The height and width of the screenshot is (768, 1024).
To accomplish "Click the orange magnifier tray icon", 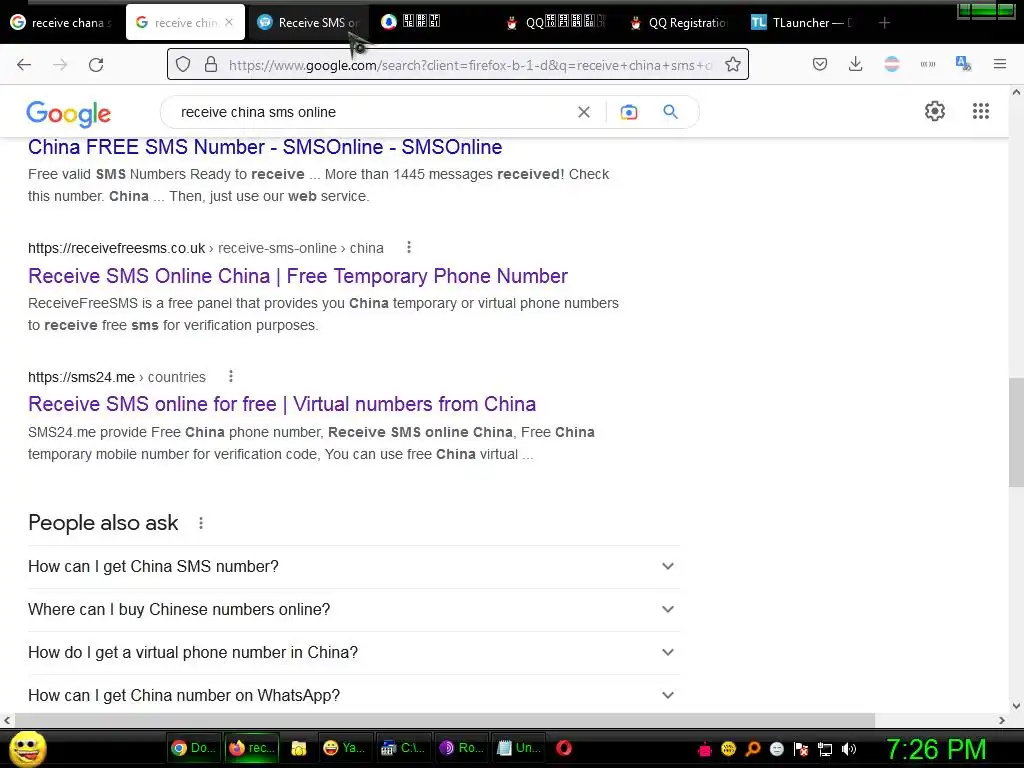I will click(753, 749).
